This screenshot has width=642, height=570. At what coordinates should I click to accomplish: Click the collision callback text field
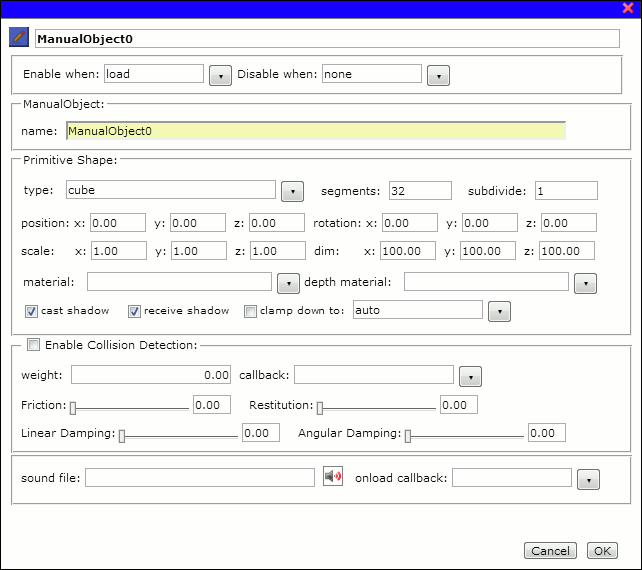tap(374, 375)
